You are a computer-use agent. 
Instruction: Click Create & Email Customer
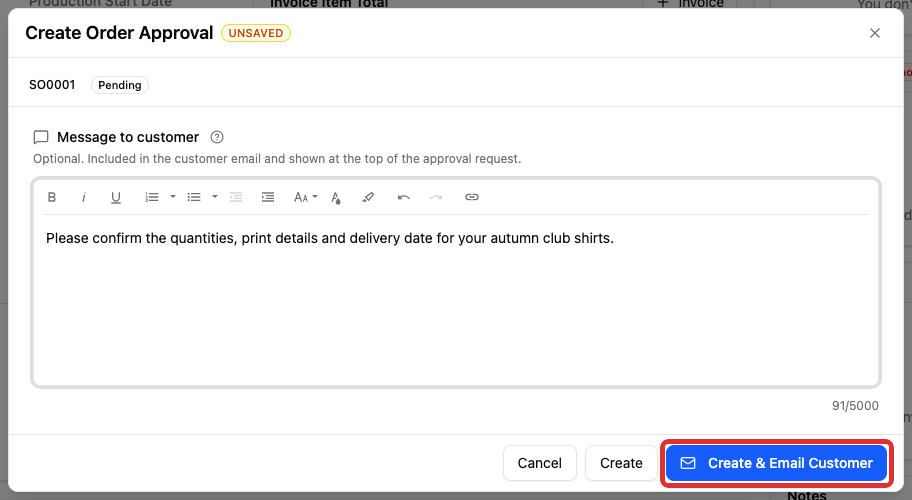(776, 463)
